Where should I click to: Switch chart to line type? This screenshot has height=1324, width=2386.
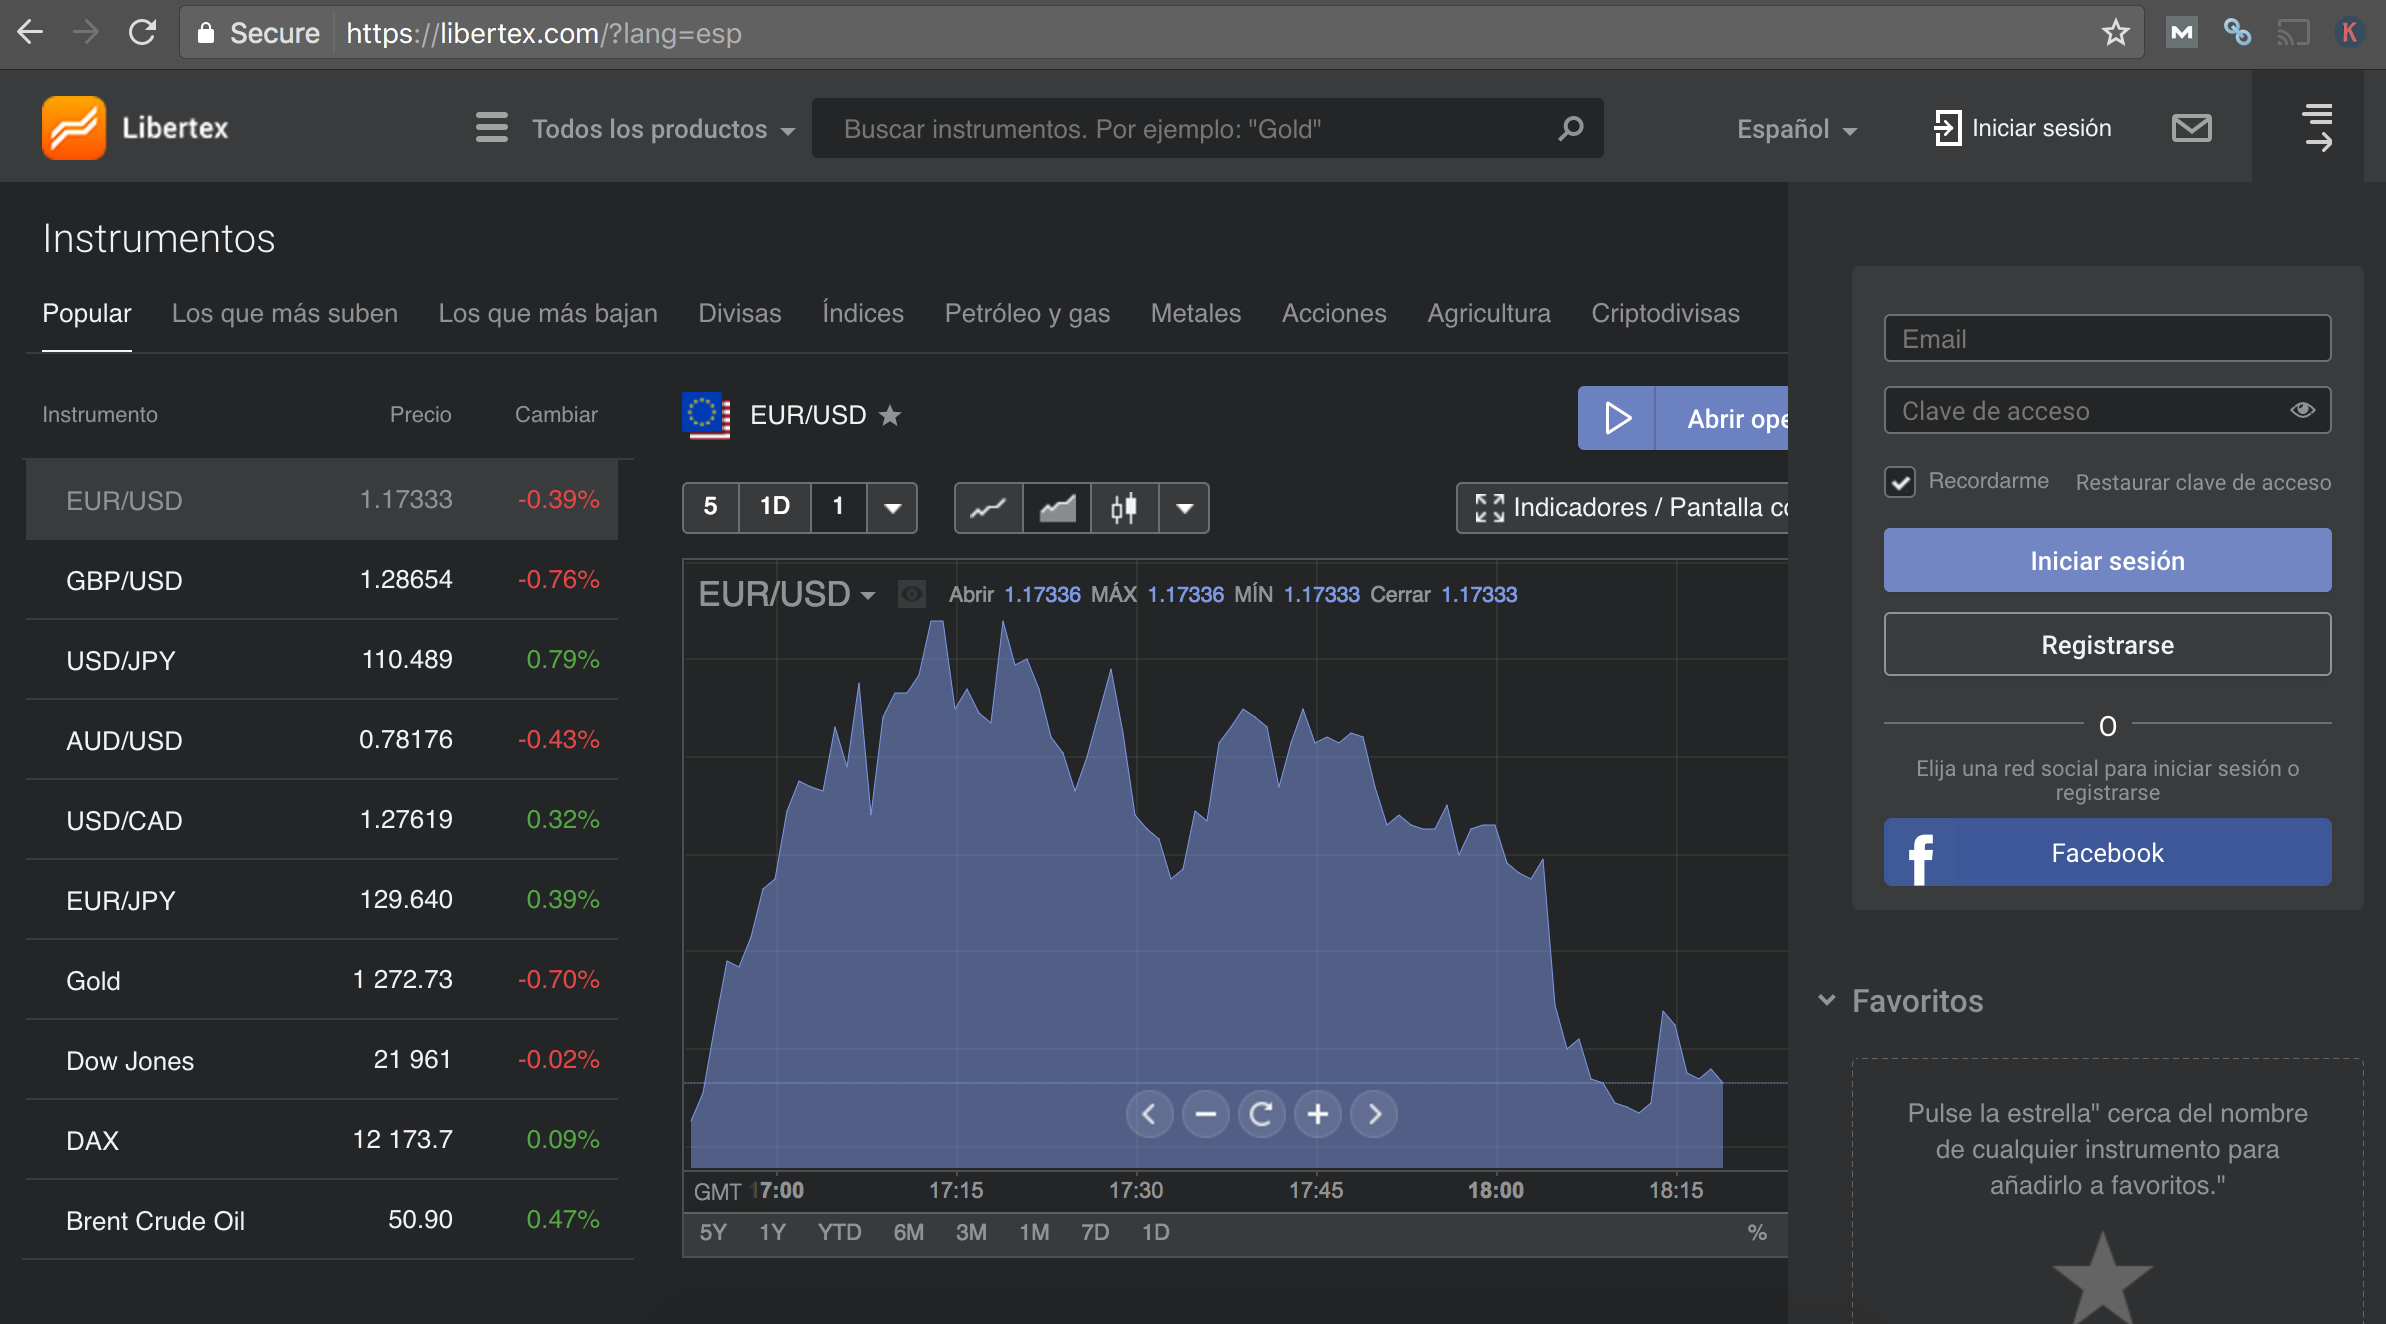[x=988, y=508]
